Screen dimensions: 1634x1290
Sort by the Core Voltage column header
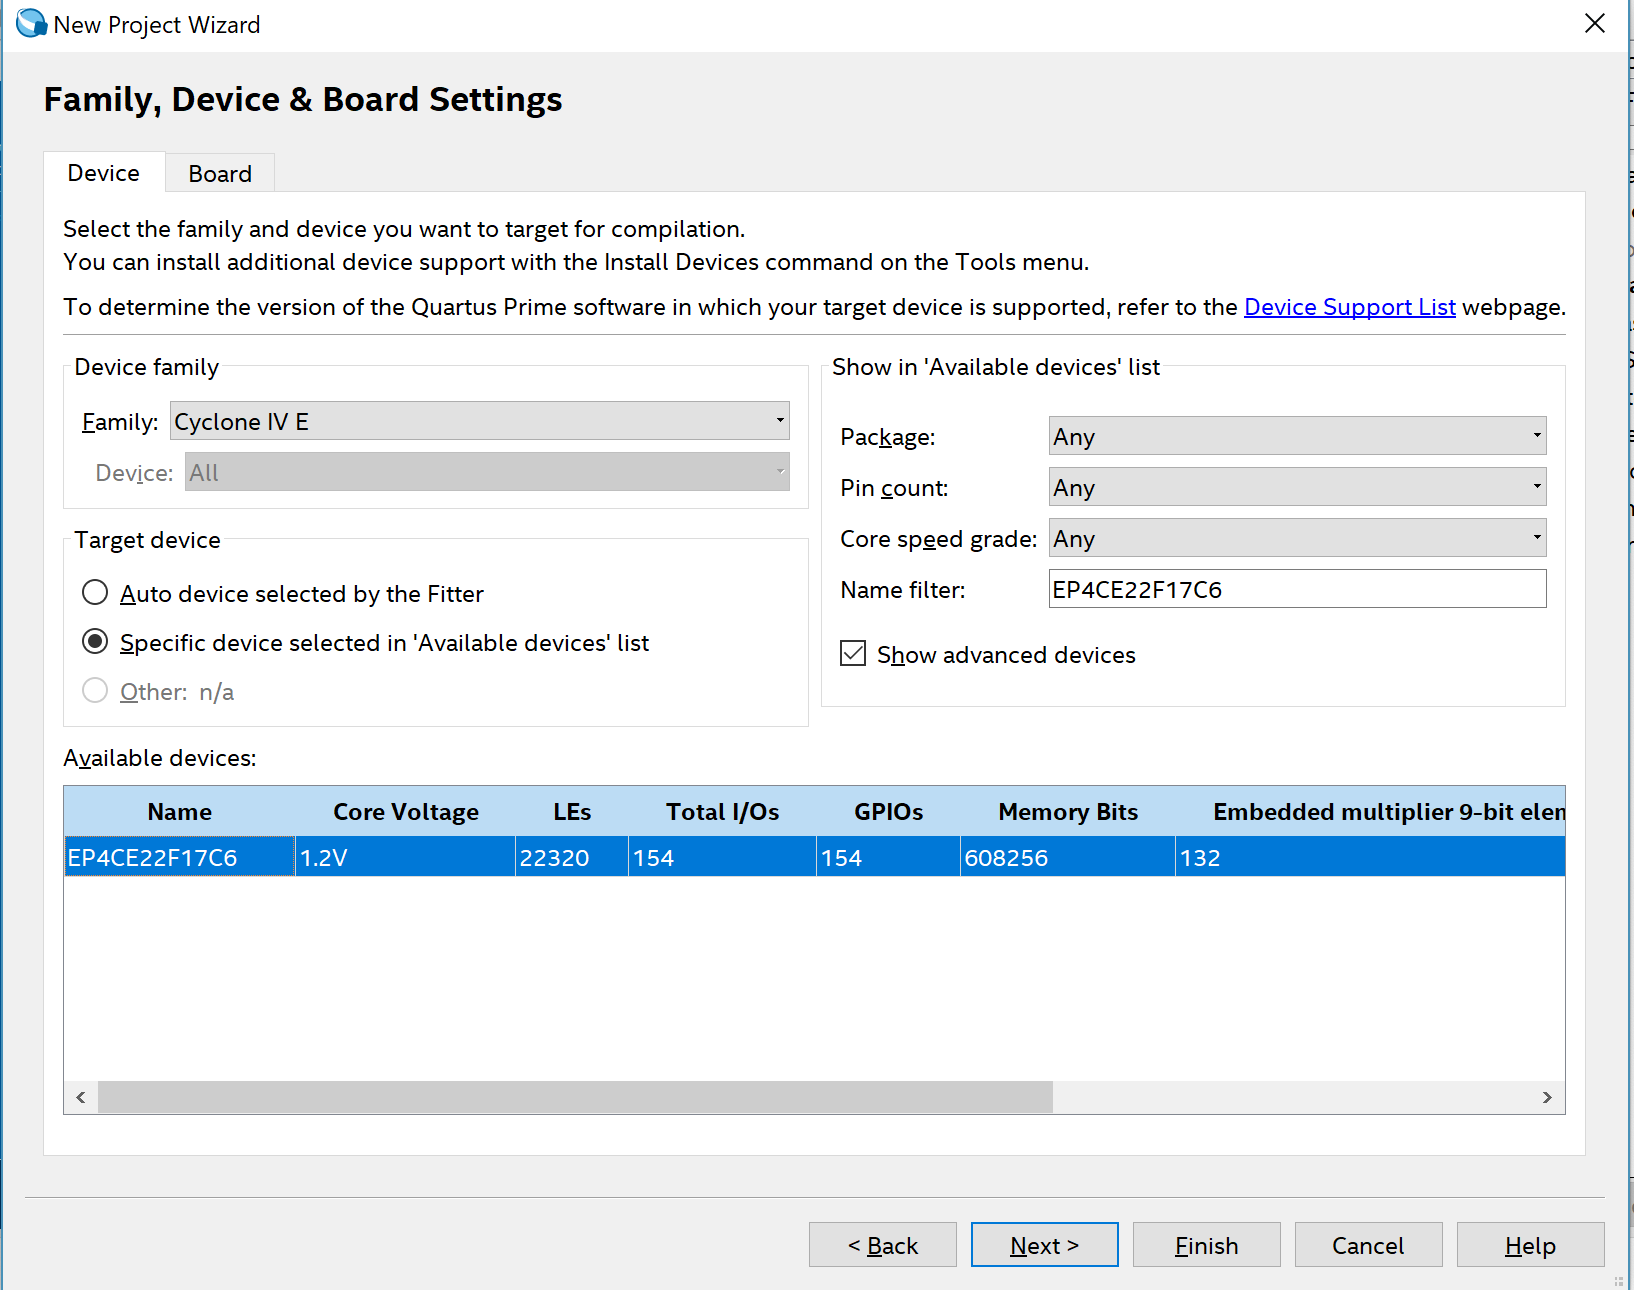[x=405, y=811]
